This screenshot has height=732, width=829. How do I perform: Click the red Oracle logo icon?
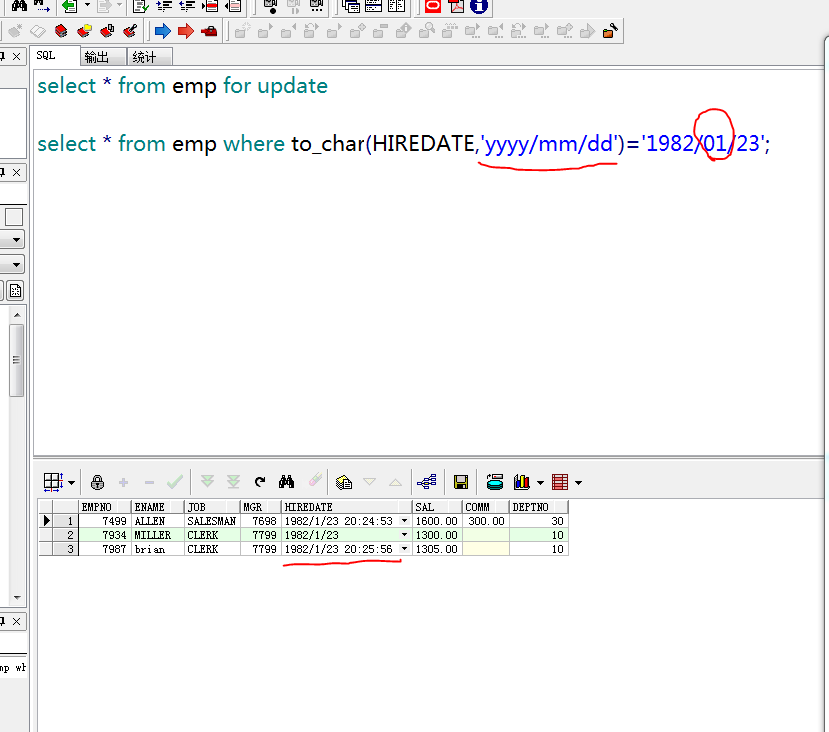click(432, 6)
